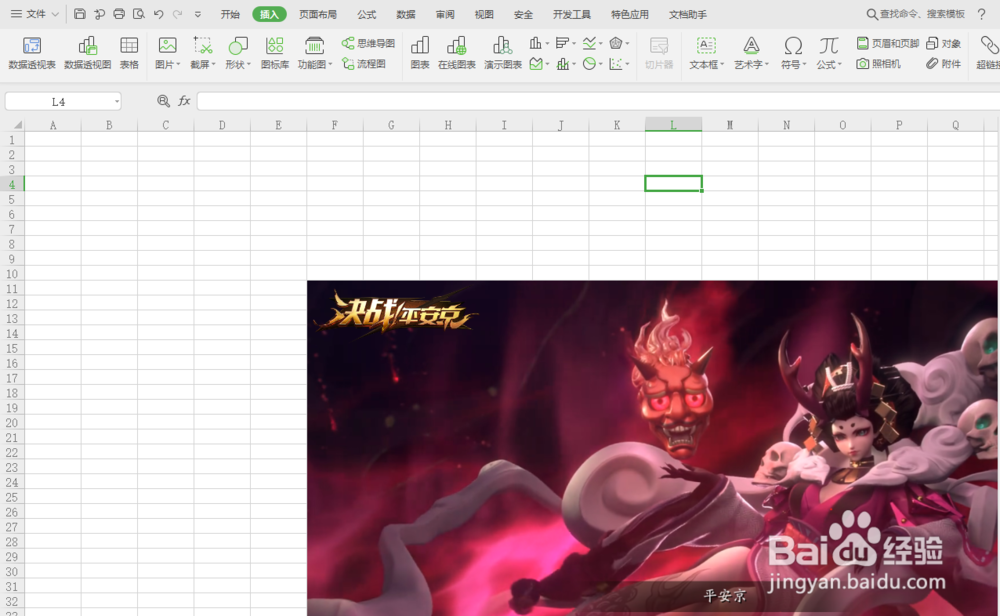This screenshot has width=1000, height=616.
Task: Open the column chart dropdown
Action: tap(538, 43)
